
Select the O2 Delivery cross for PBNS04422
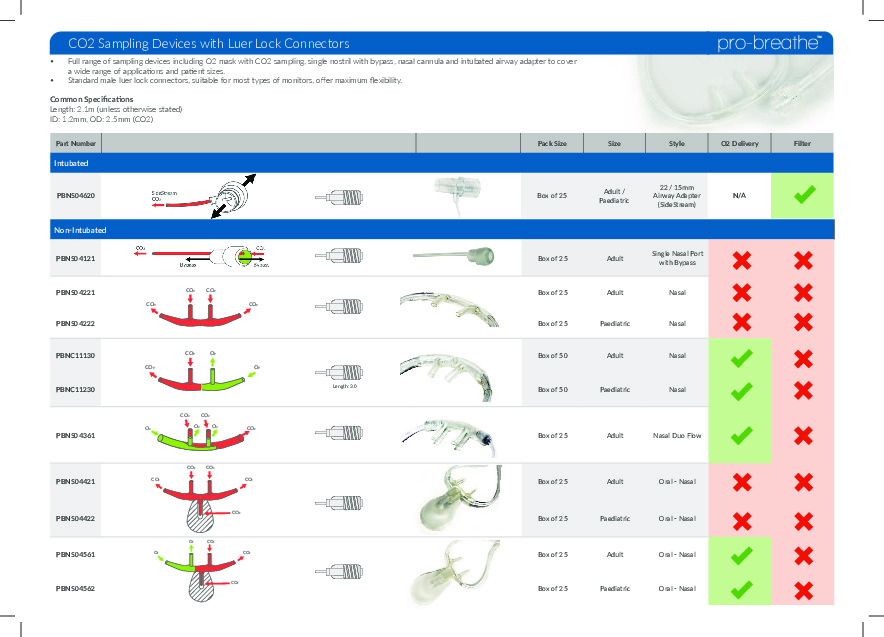740,518
